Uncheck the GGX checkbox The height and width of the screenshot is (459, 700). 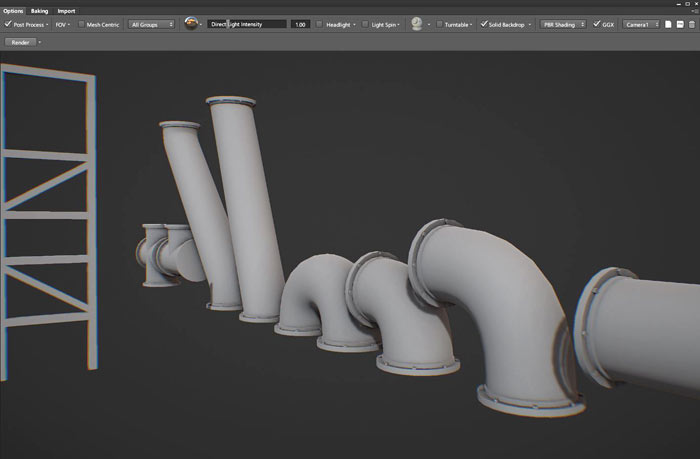[x=597, y=23]
